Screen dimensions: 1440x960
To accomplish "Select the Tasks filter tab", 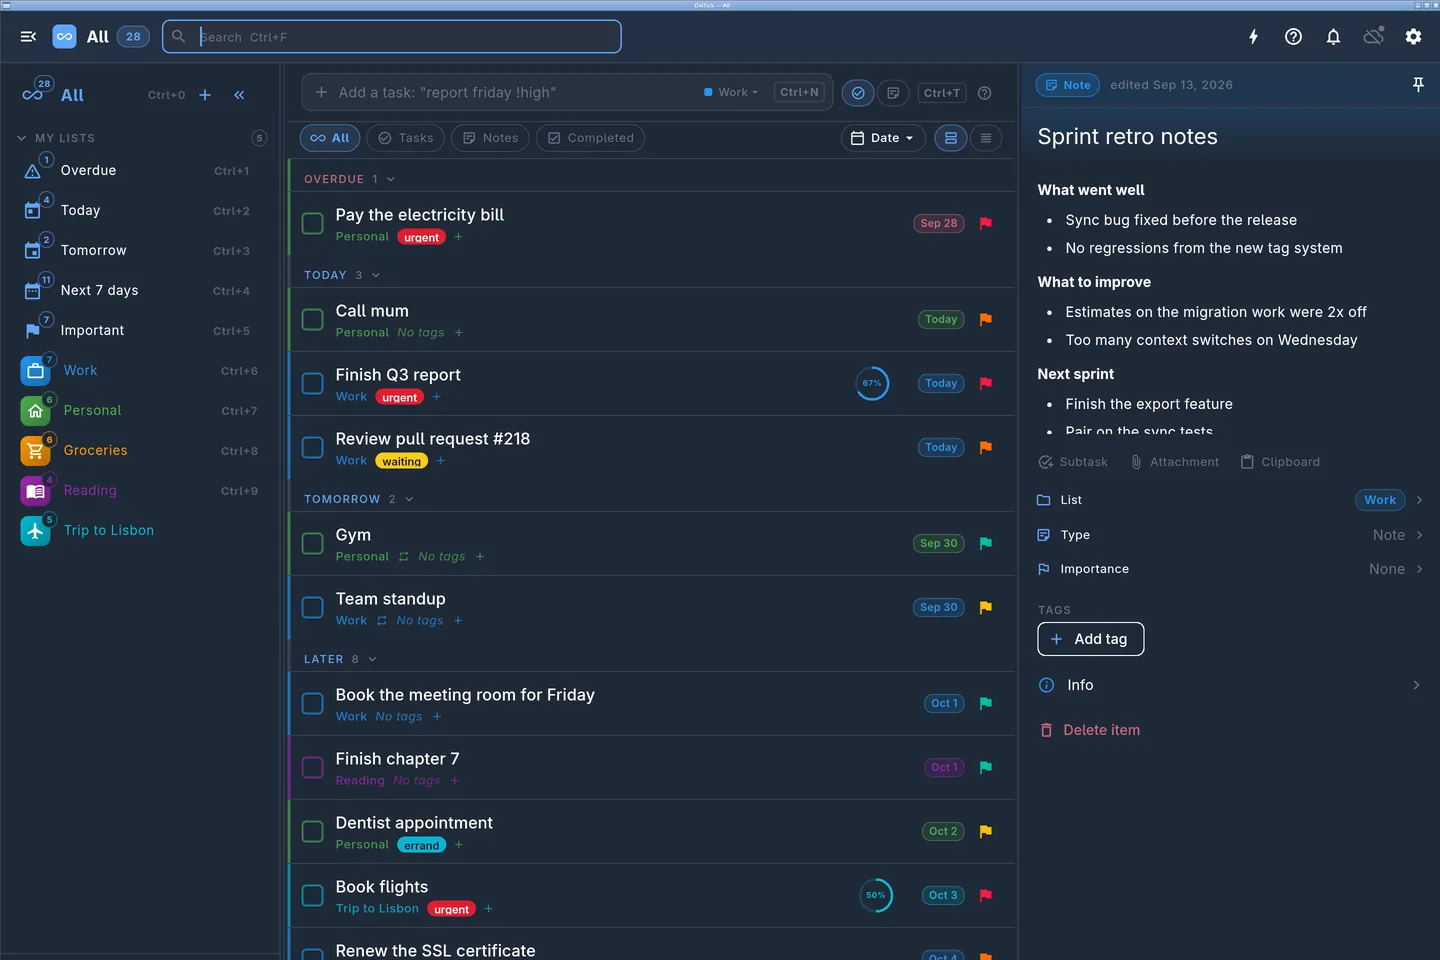I will point(406,138).
